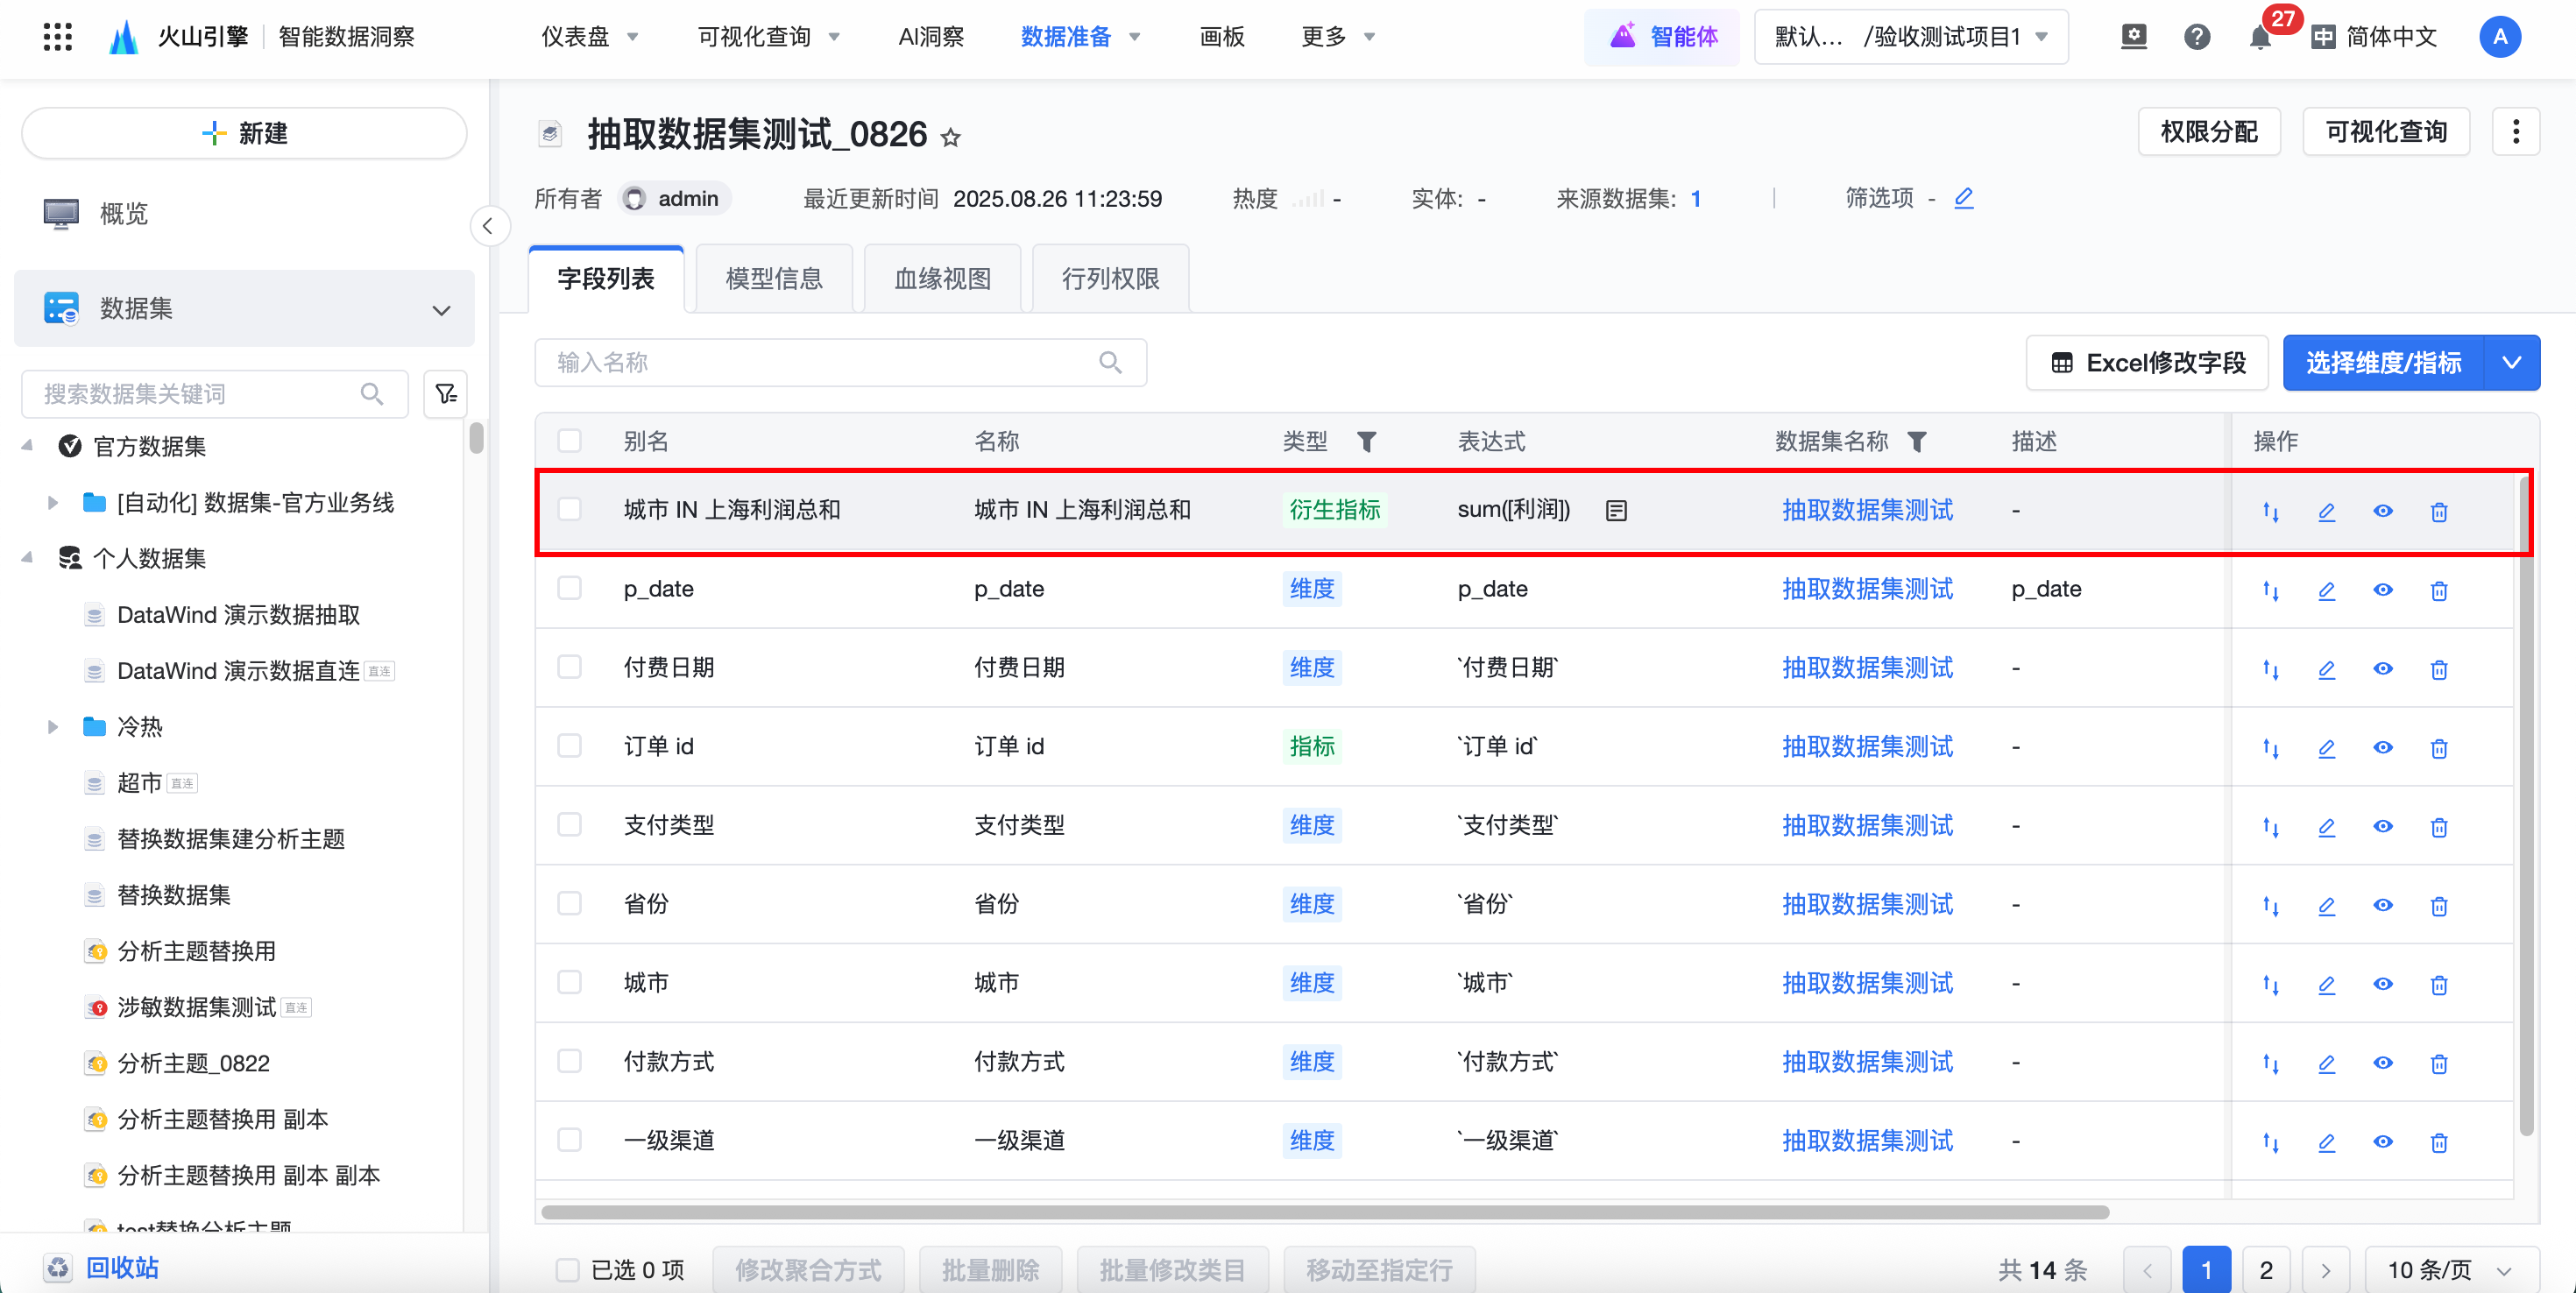Favorite the dataset with star icon

tap(950, 138)
